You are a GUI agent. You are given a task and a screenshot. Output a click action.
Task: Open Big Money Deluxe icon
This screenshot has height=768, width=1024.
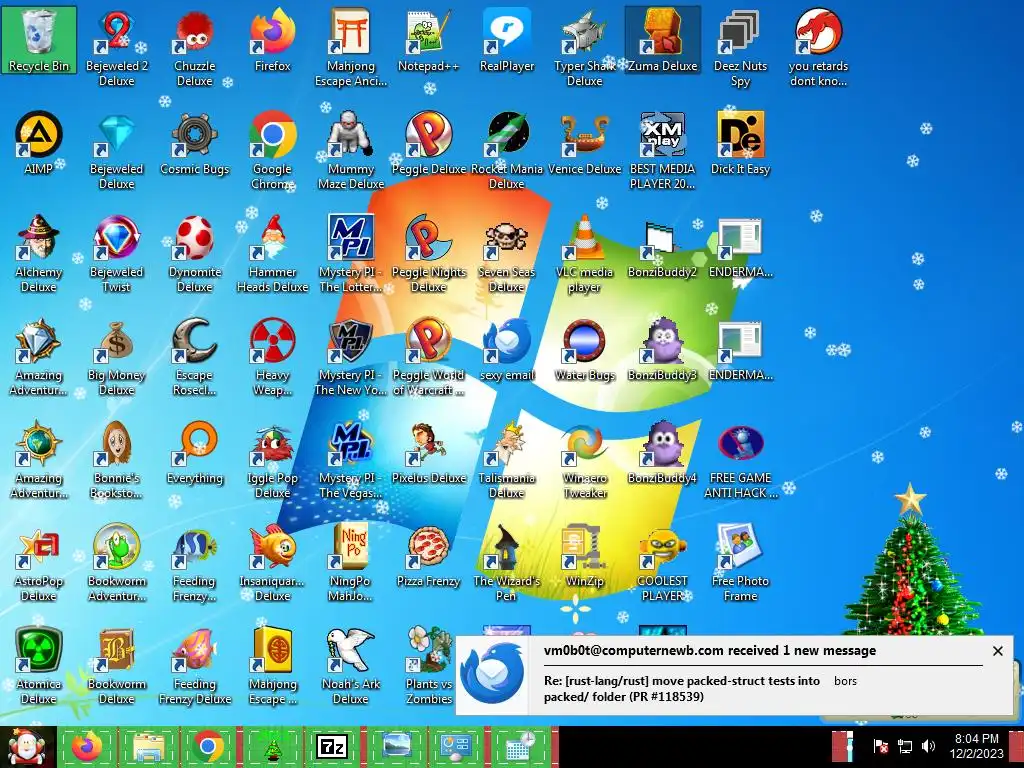(116, 357)
